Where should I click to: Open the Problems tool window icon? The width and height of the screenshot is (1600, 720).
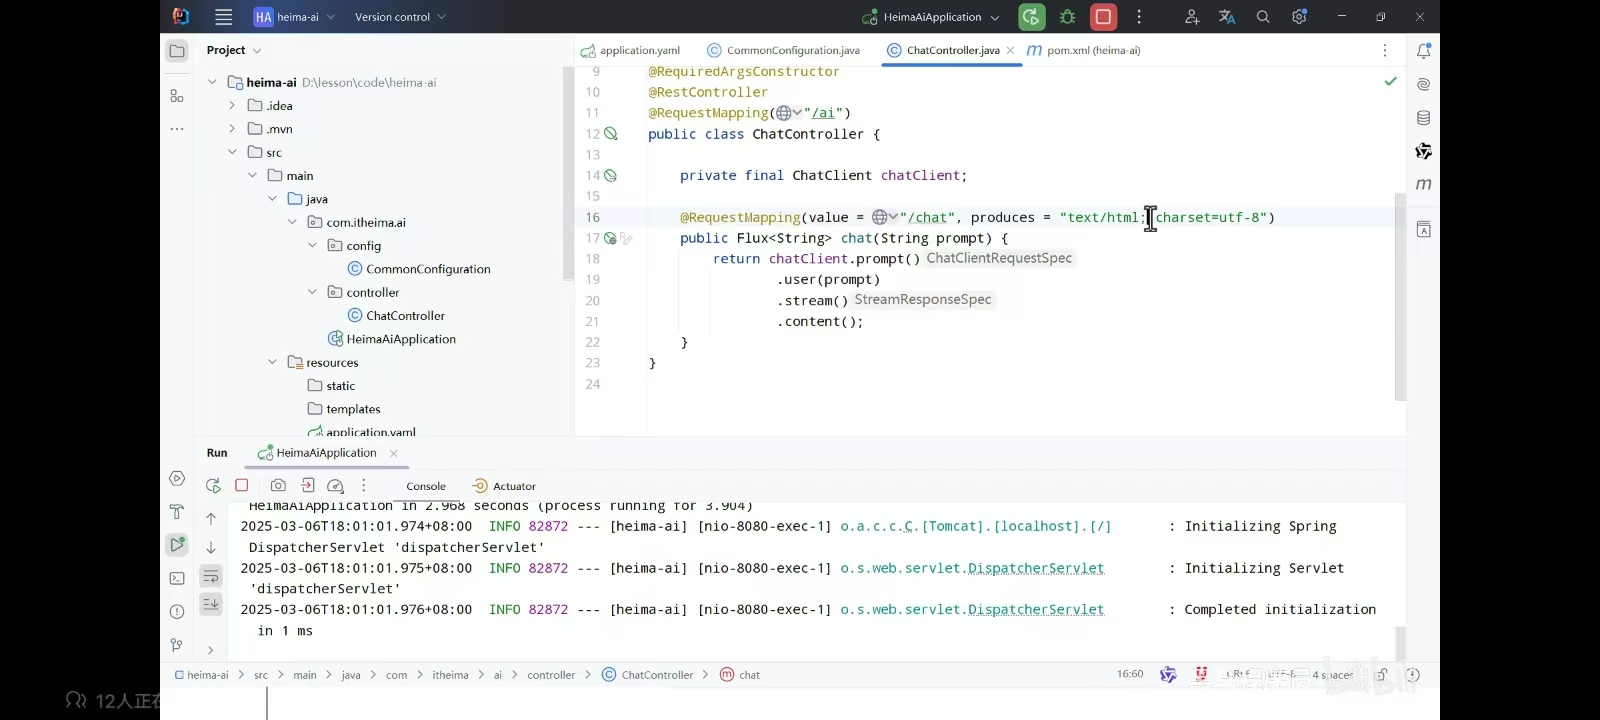click(177, 612)
